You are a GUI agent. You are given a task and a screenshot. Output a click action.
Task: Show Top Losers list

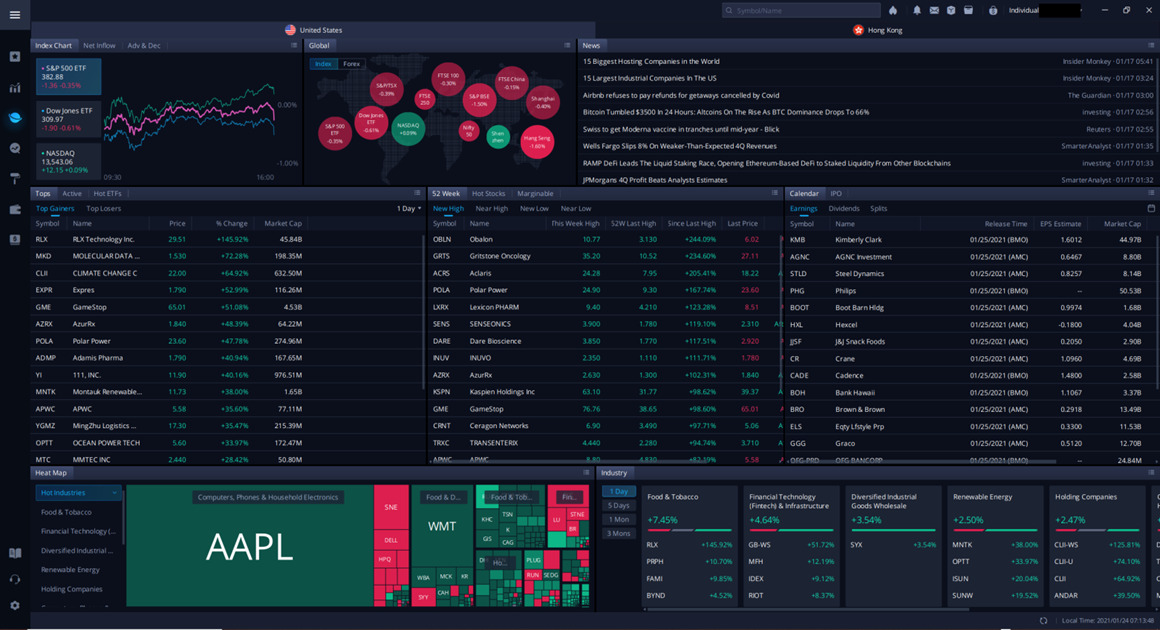click(x=104, y=209)
